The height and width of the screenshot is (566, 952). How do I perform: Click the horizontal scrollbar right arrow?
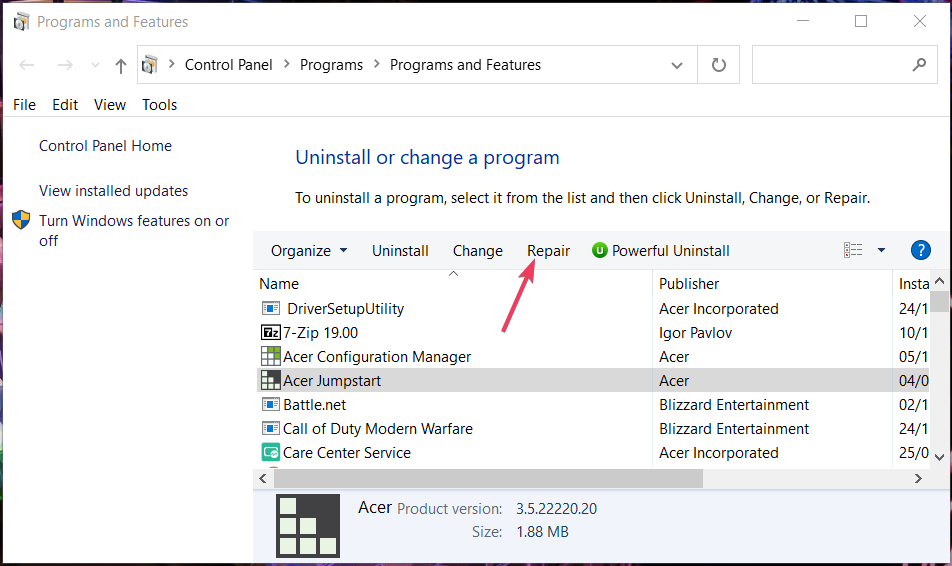point(918,479)
